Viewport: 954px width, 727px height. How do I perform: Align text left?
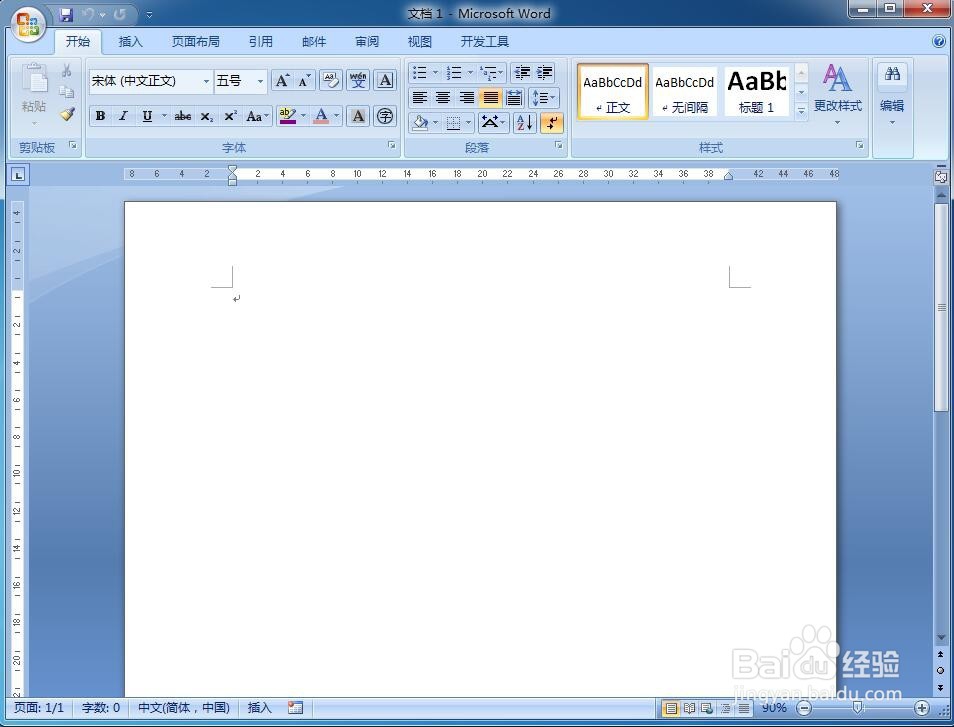tap(419, 98)
